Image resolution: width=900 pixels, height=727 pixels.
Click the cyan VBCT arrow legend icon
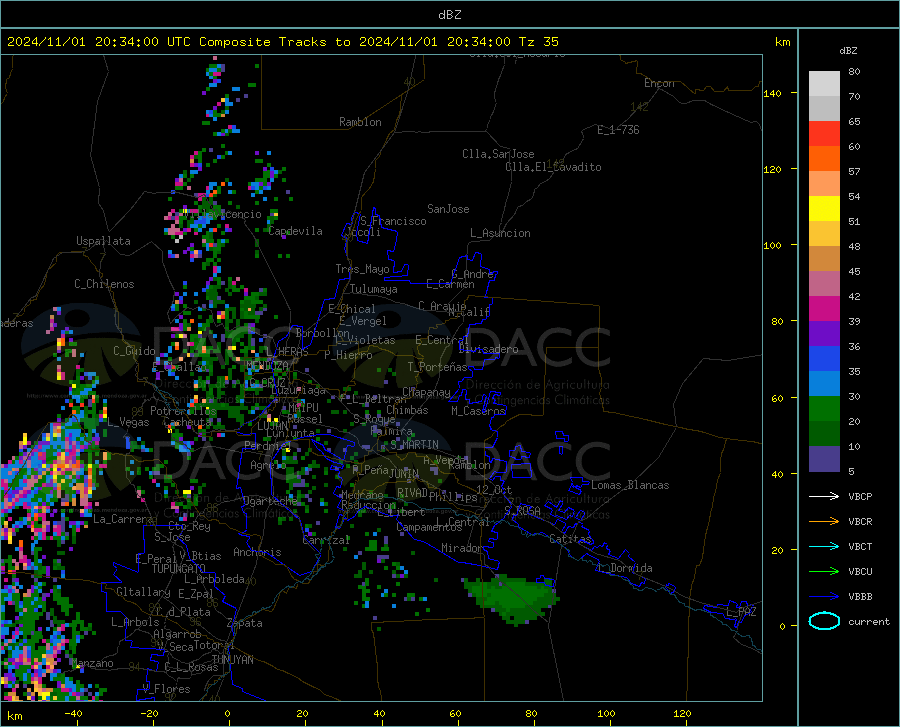pos(824,546)
